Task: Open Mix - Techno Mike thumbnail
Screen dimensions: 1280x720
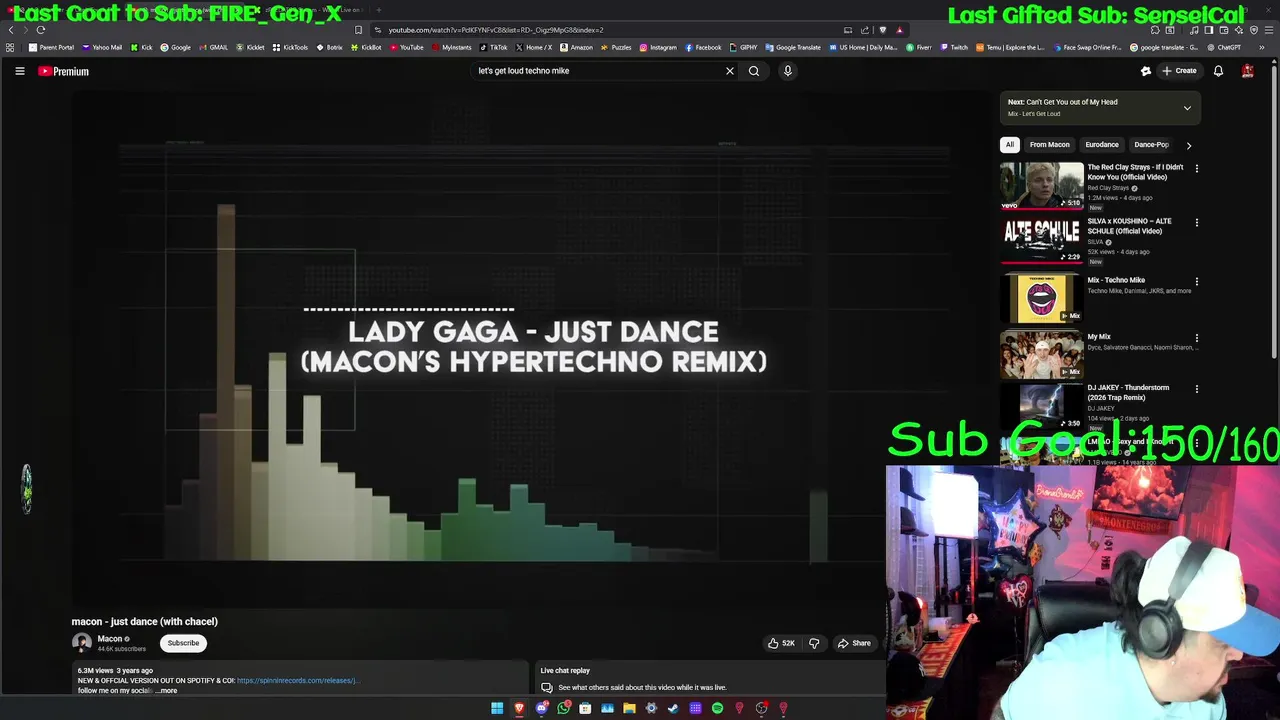Action: (x=1041, y=299)
